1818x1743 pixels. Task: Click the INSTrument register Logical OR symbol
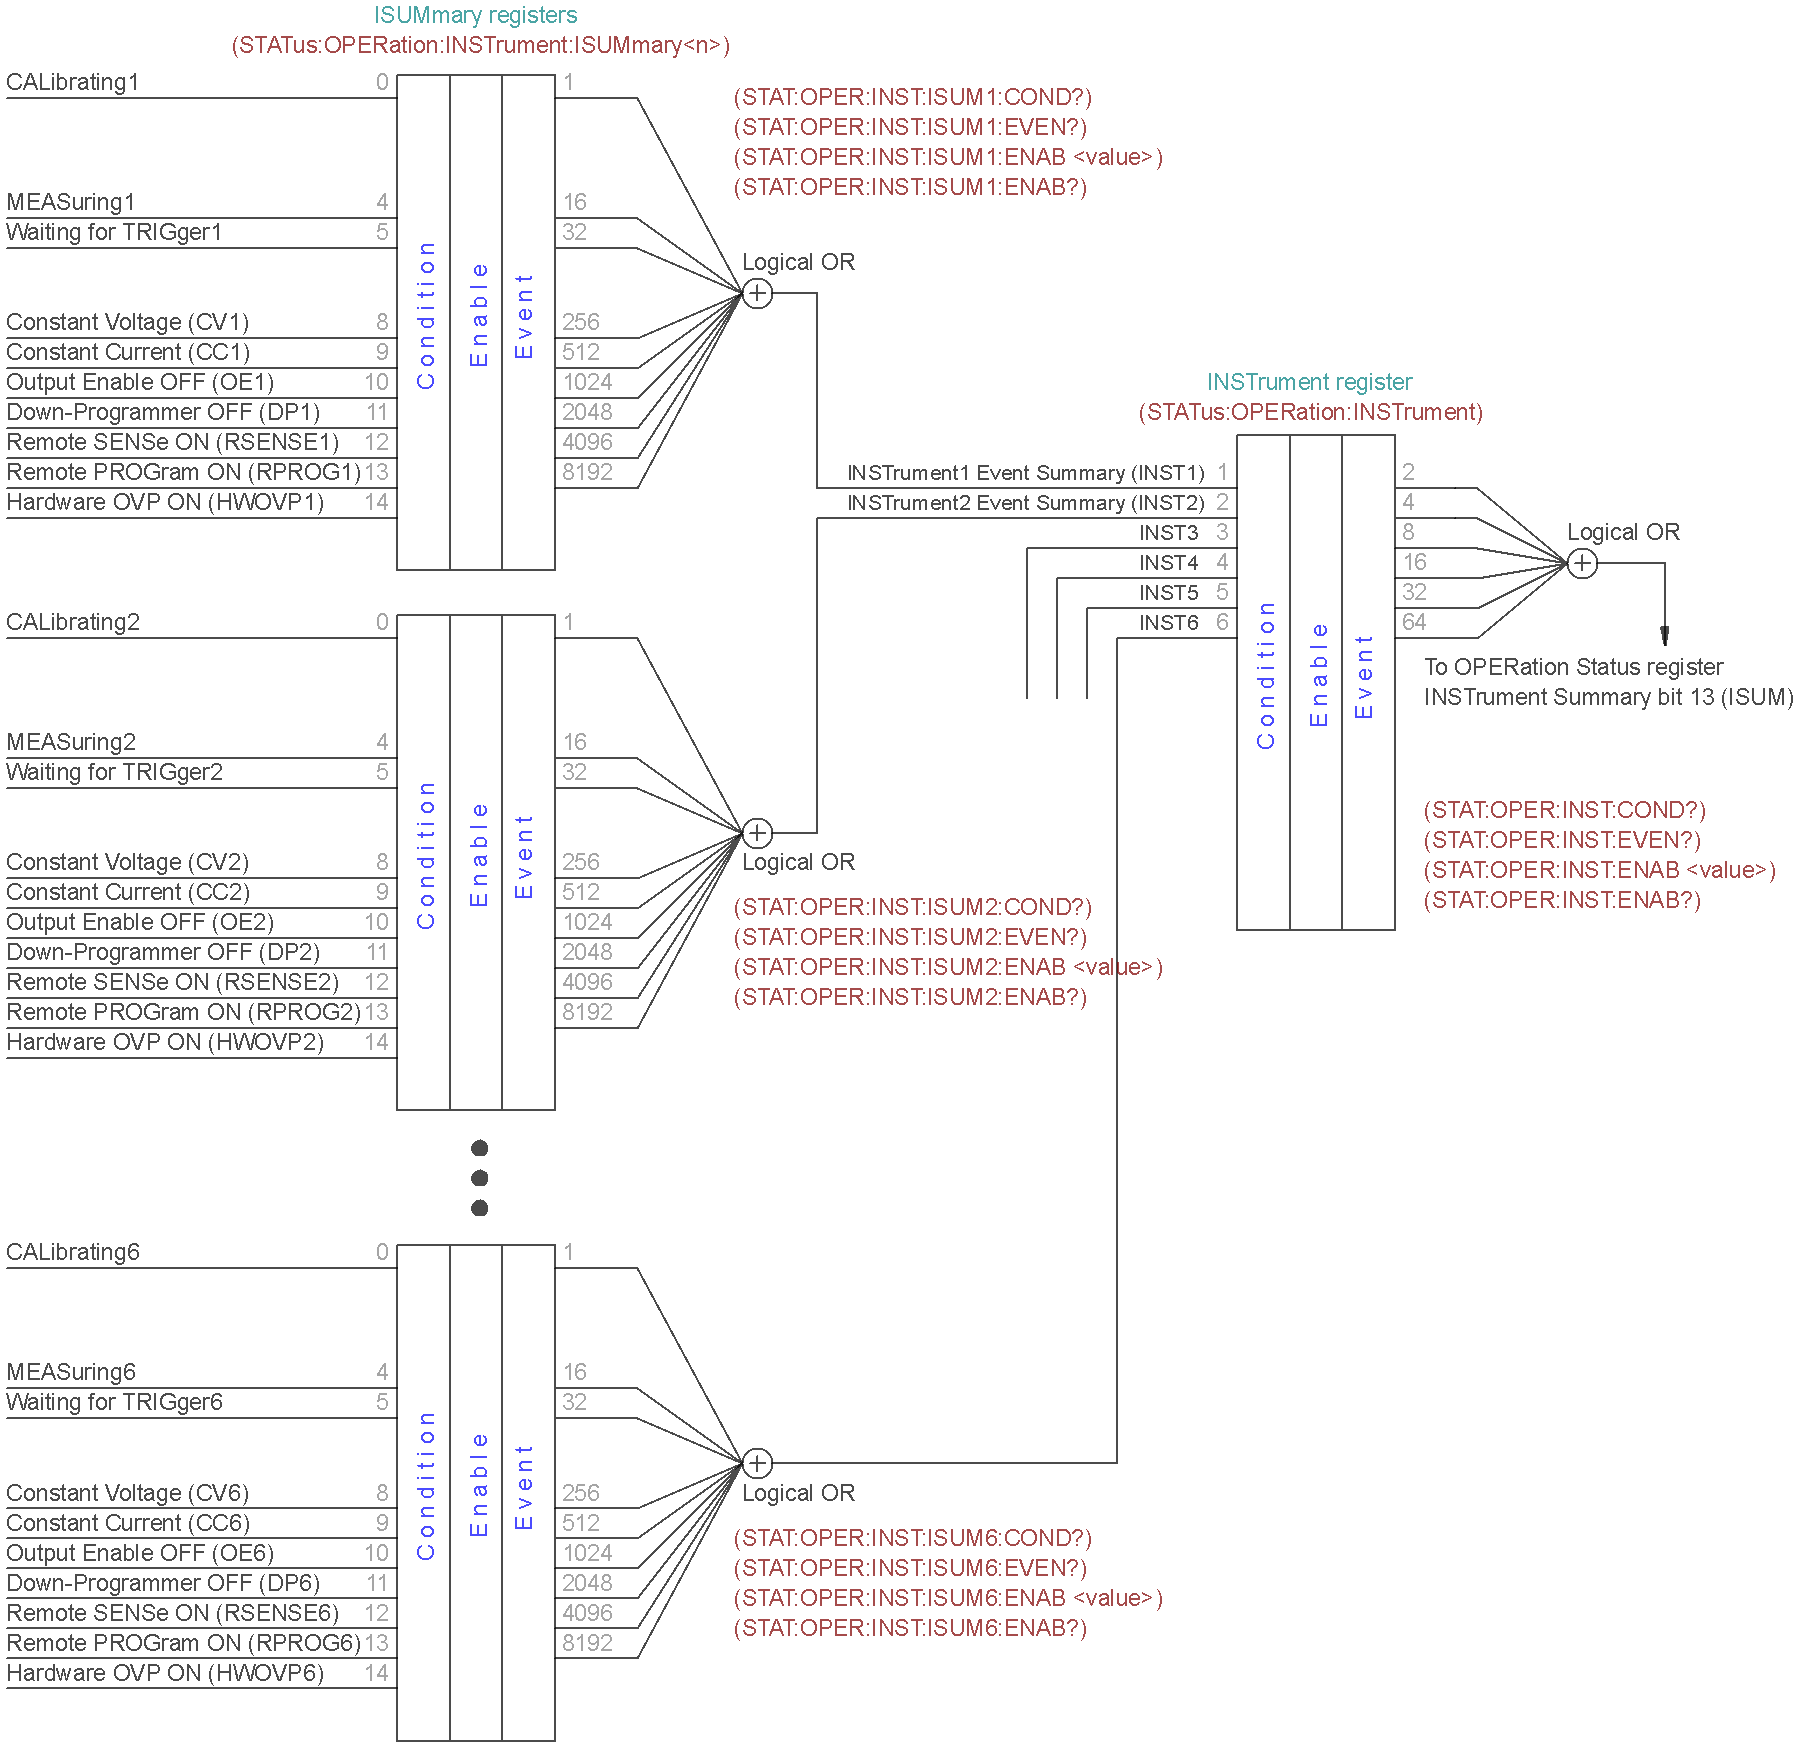pyautogui.click(x=1582, y=563)
